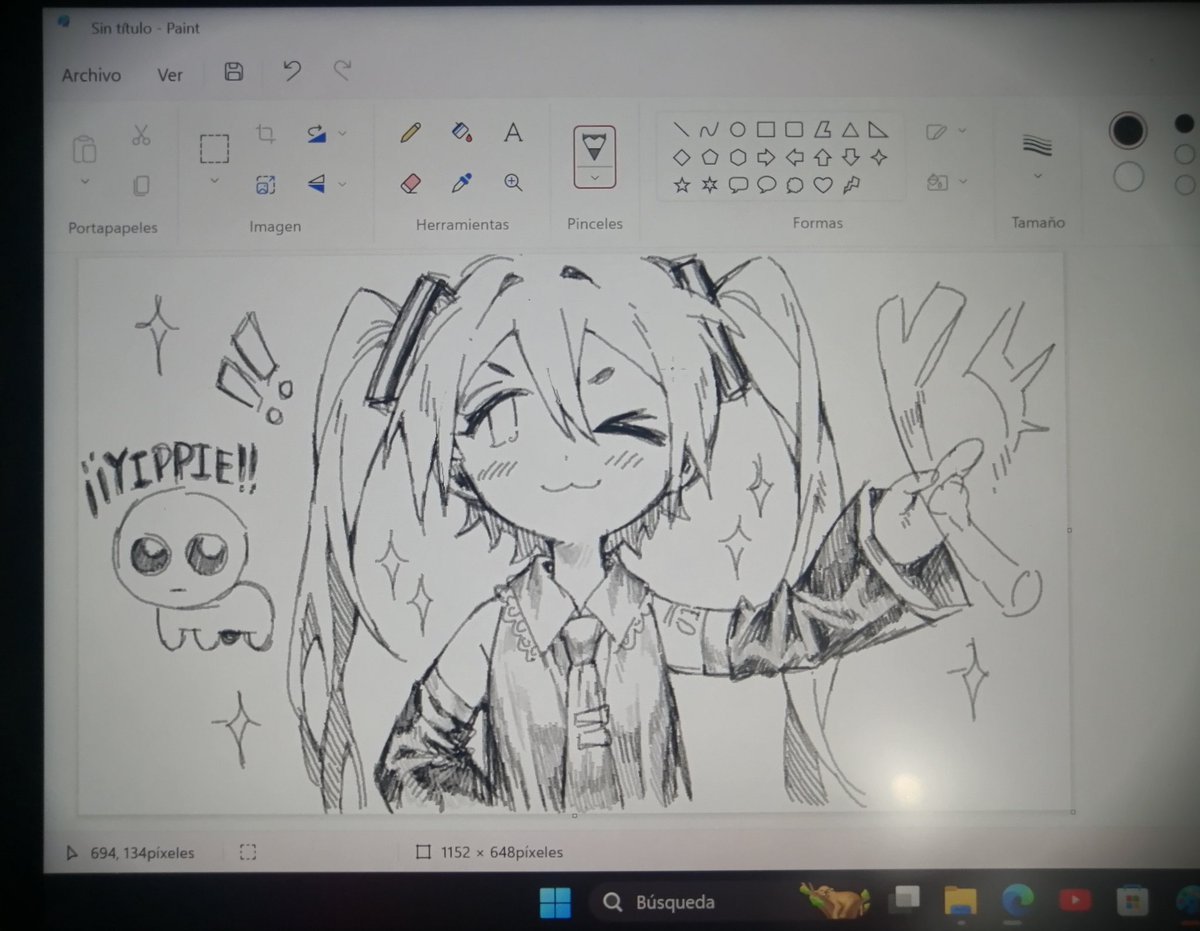Viewport: 1200px width, 931px height.
Task: Open Microsoft Edge from the taskbar
Action: coord(1018,901)
